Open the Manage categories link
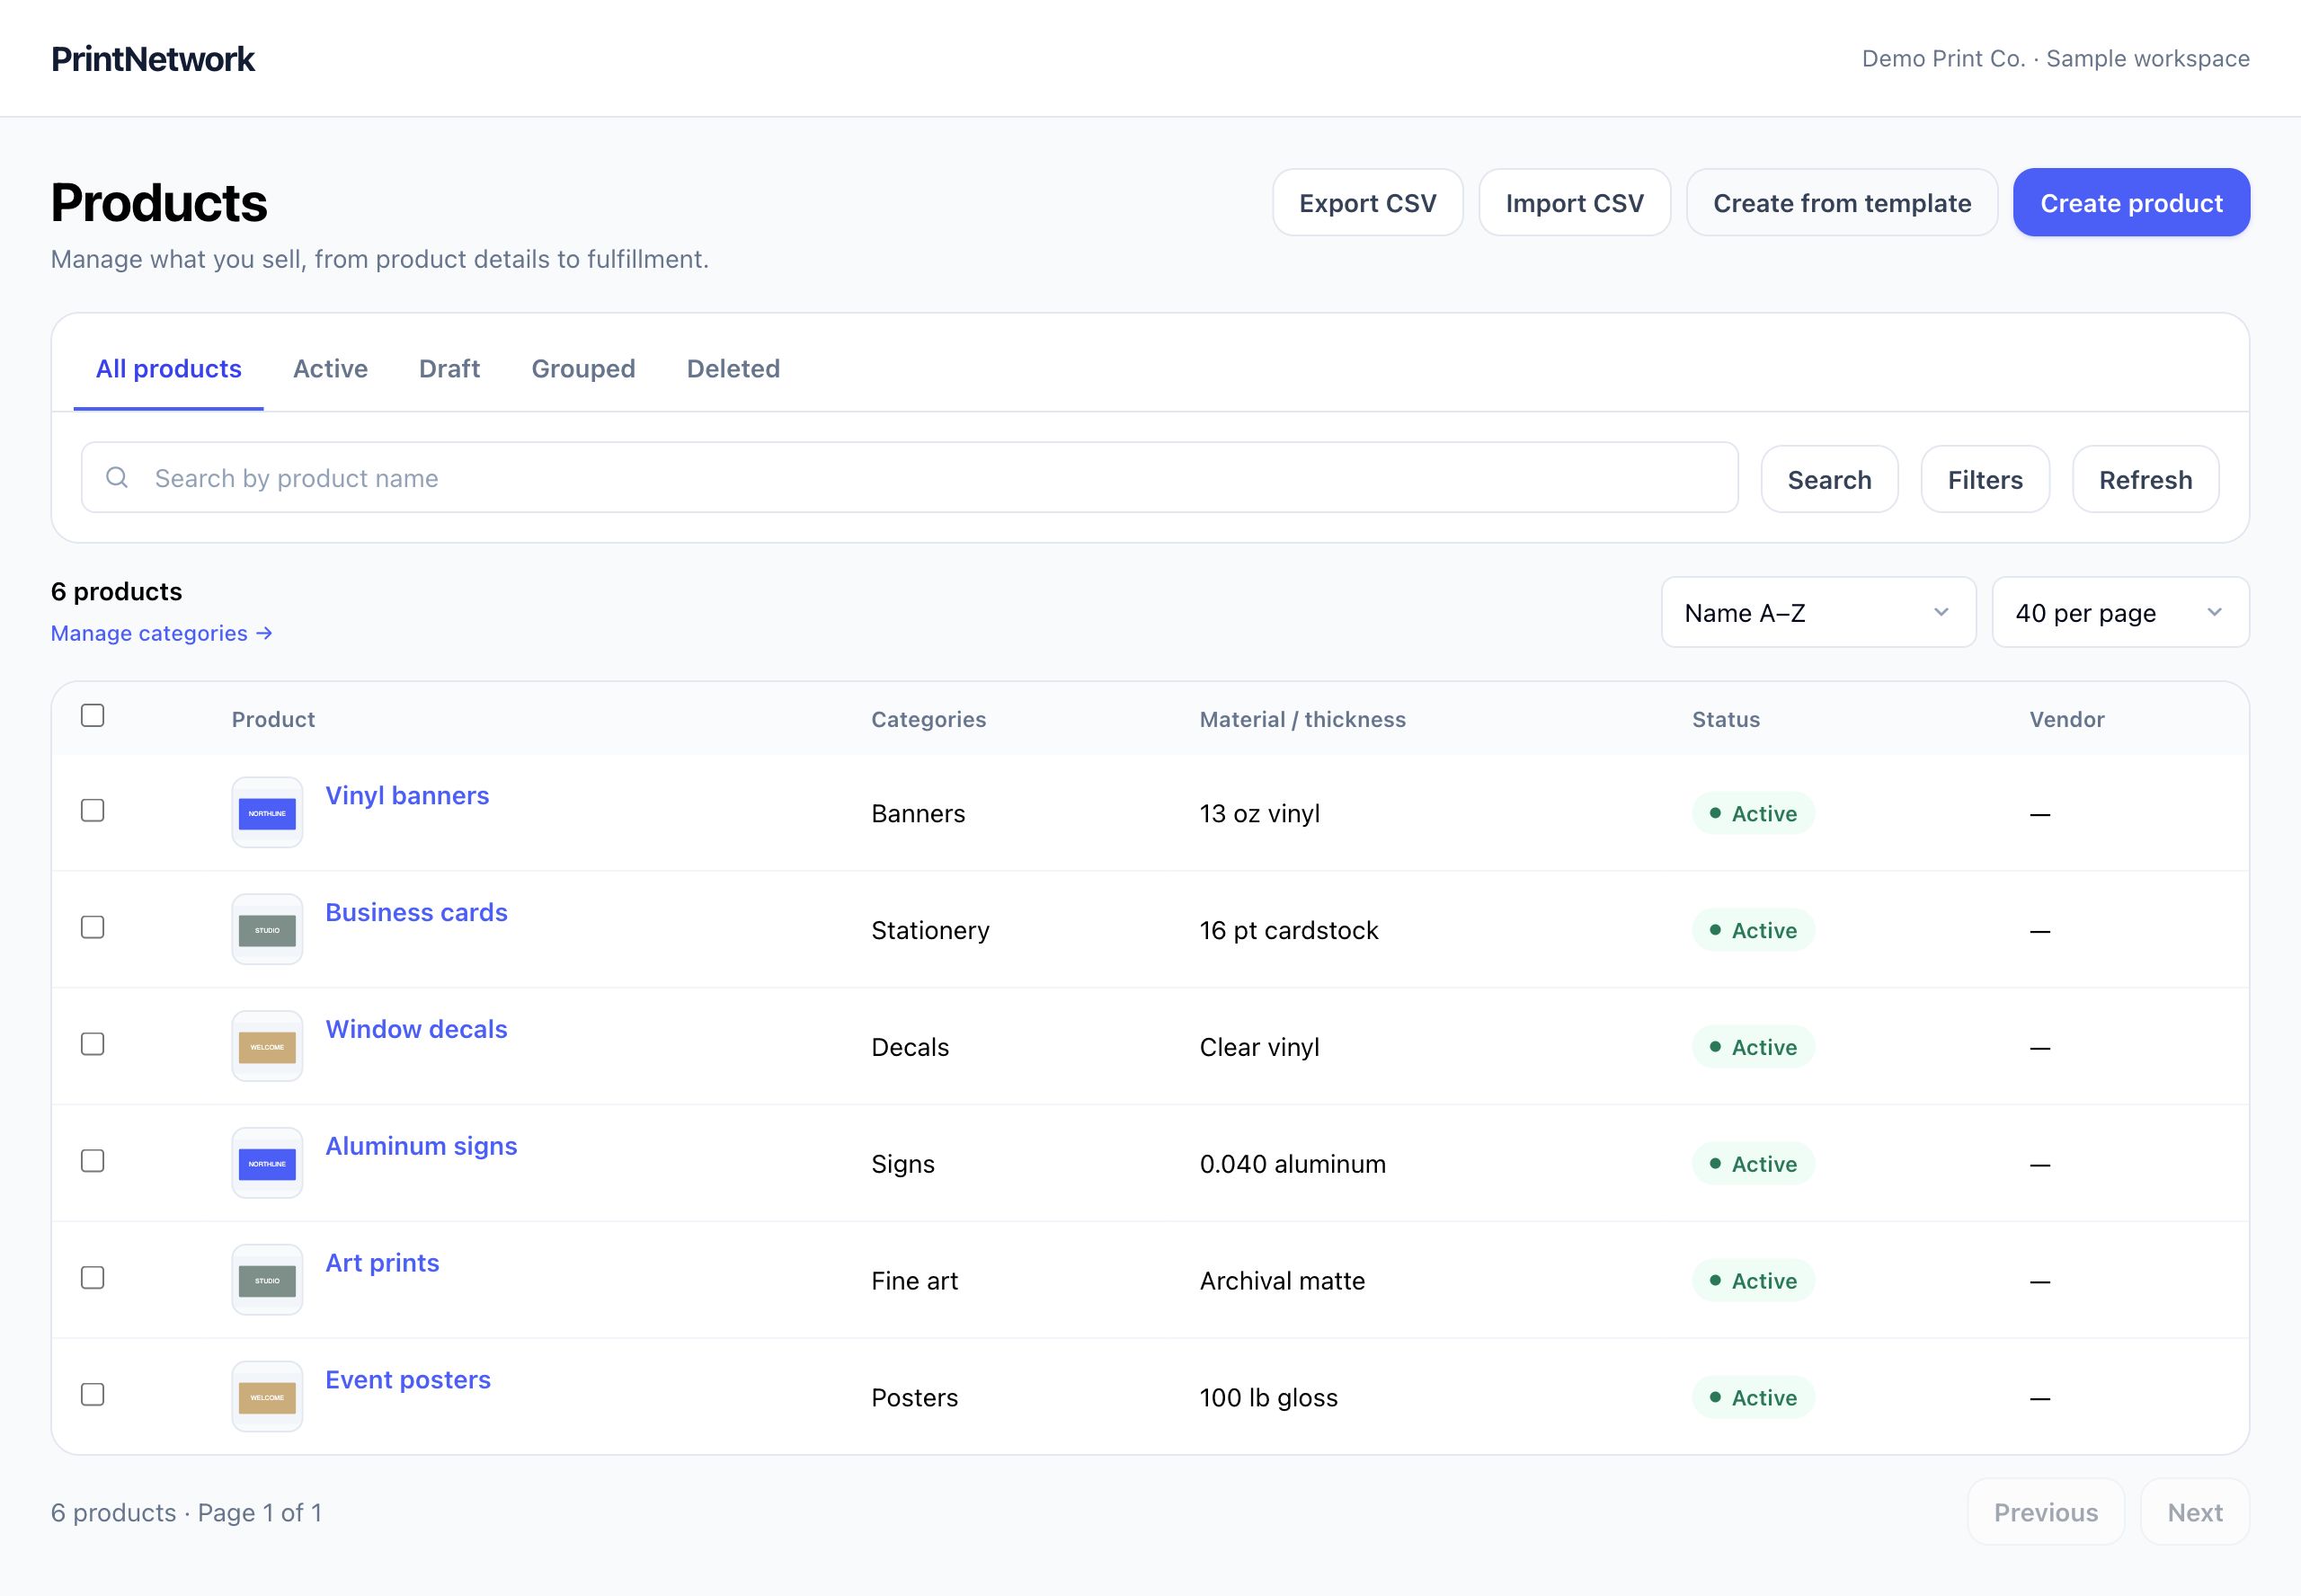The height and width of the screenshot is (1596, 2301). pyautogui.click(x=162, y=633)
